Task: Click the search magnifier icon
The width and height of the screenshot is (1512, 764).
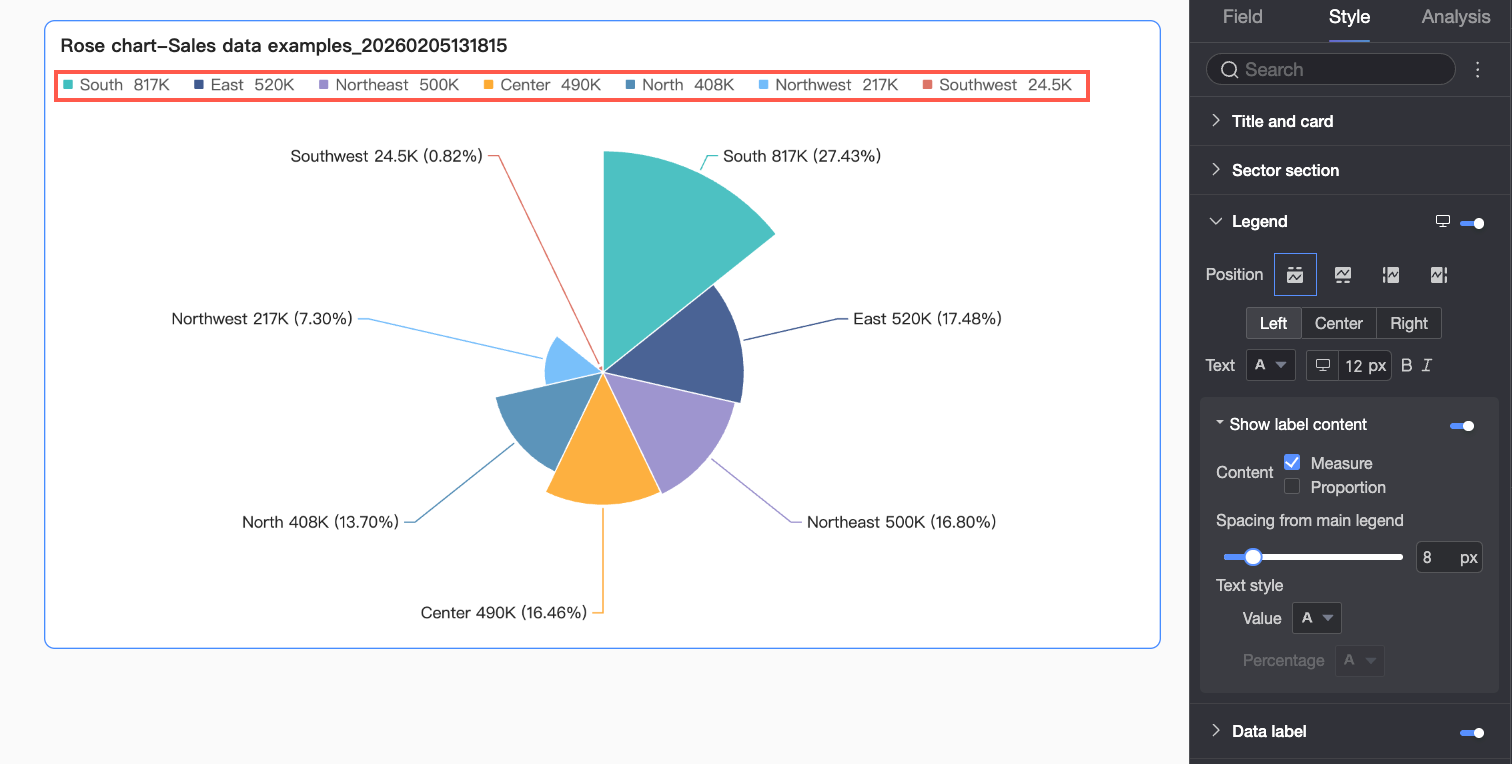Action: click(1230, 69)
